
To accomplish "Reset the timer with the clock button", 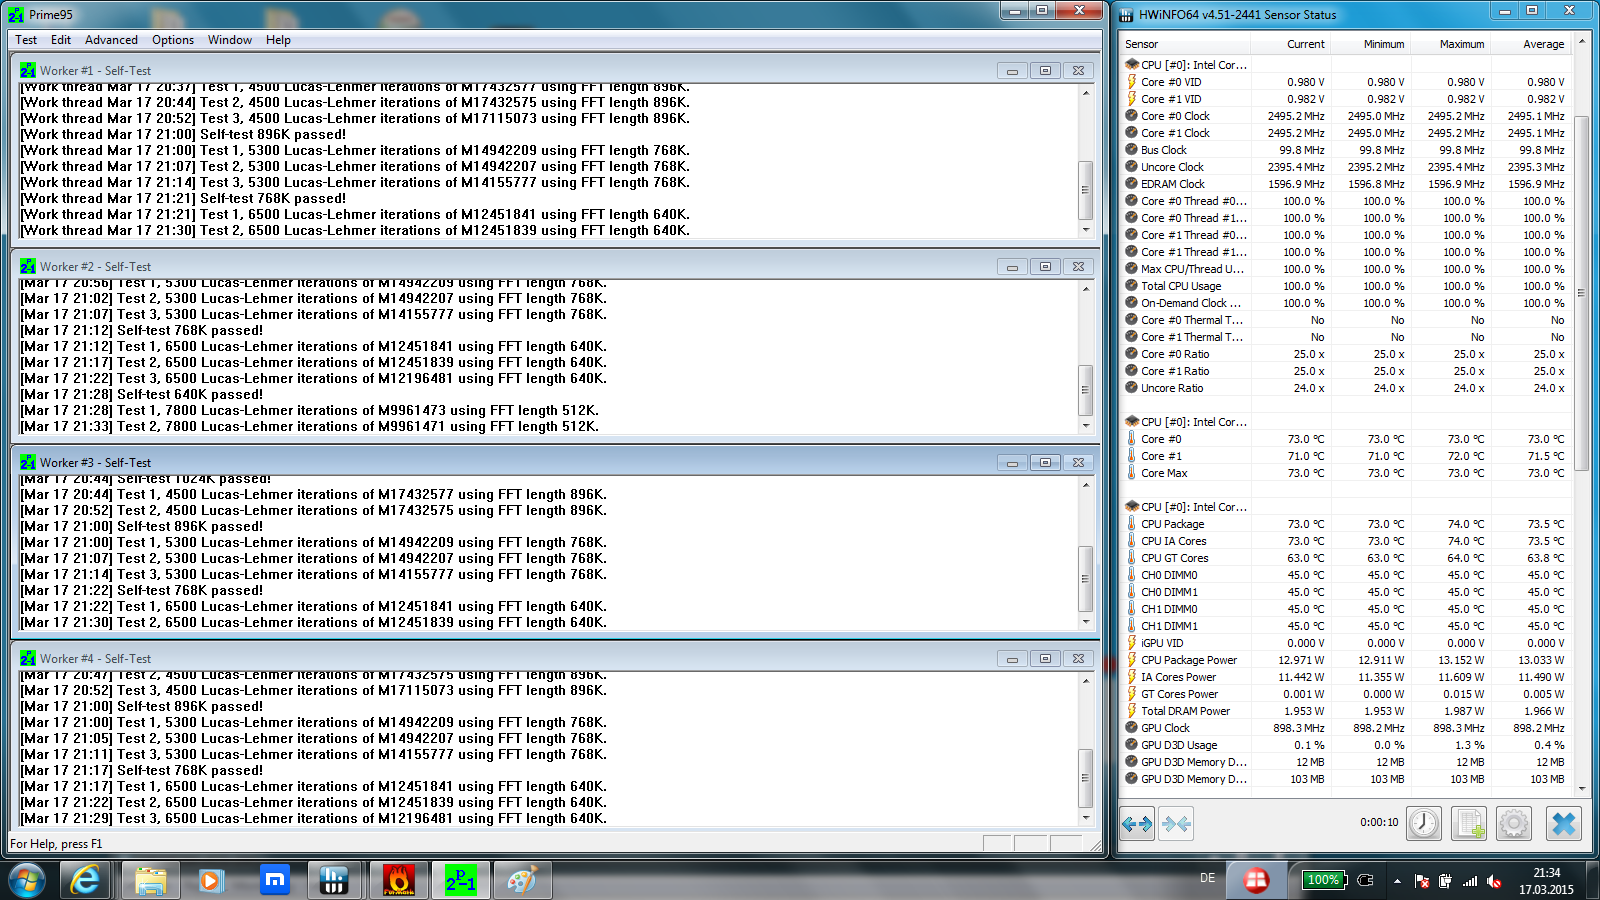I will pyautogui.click(x=1423, y=824).
